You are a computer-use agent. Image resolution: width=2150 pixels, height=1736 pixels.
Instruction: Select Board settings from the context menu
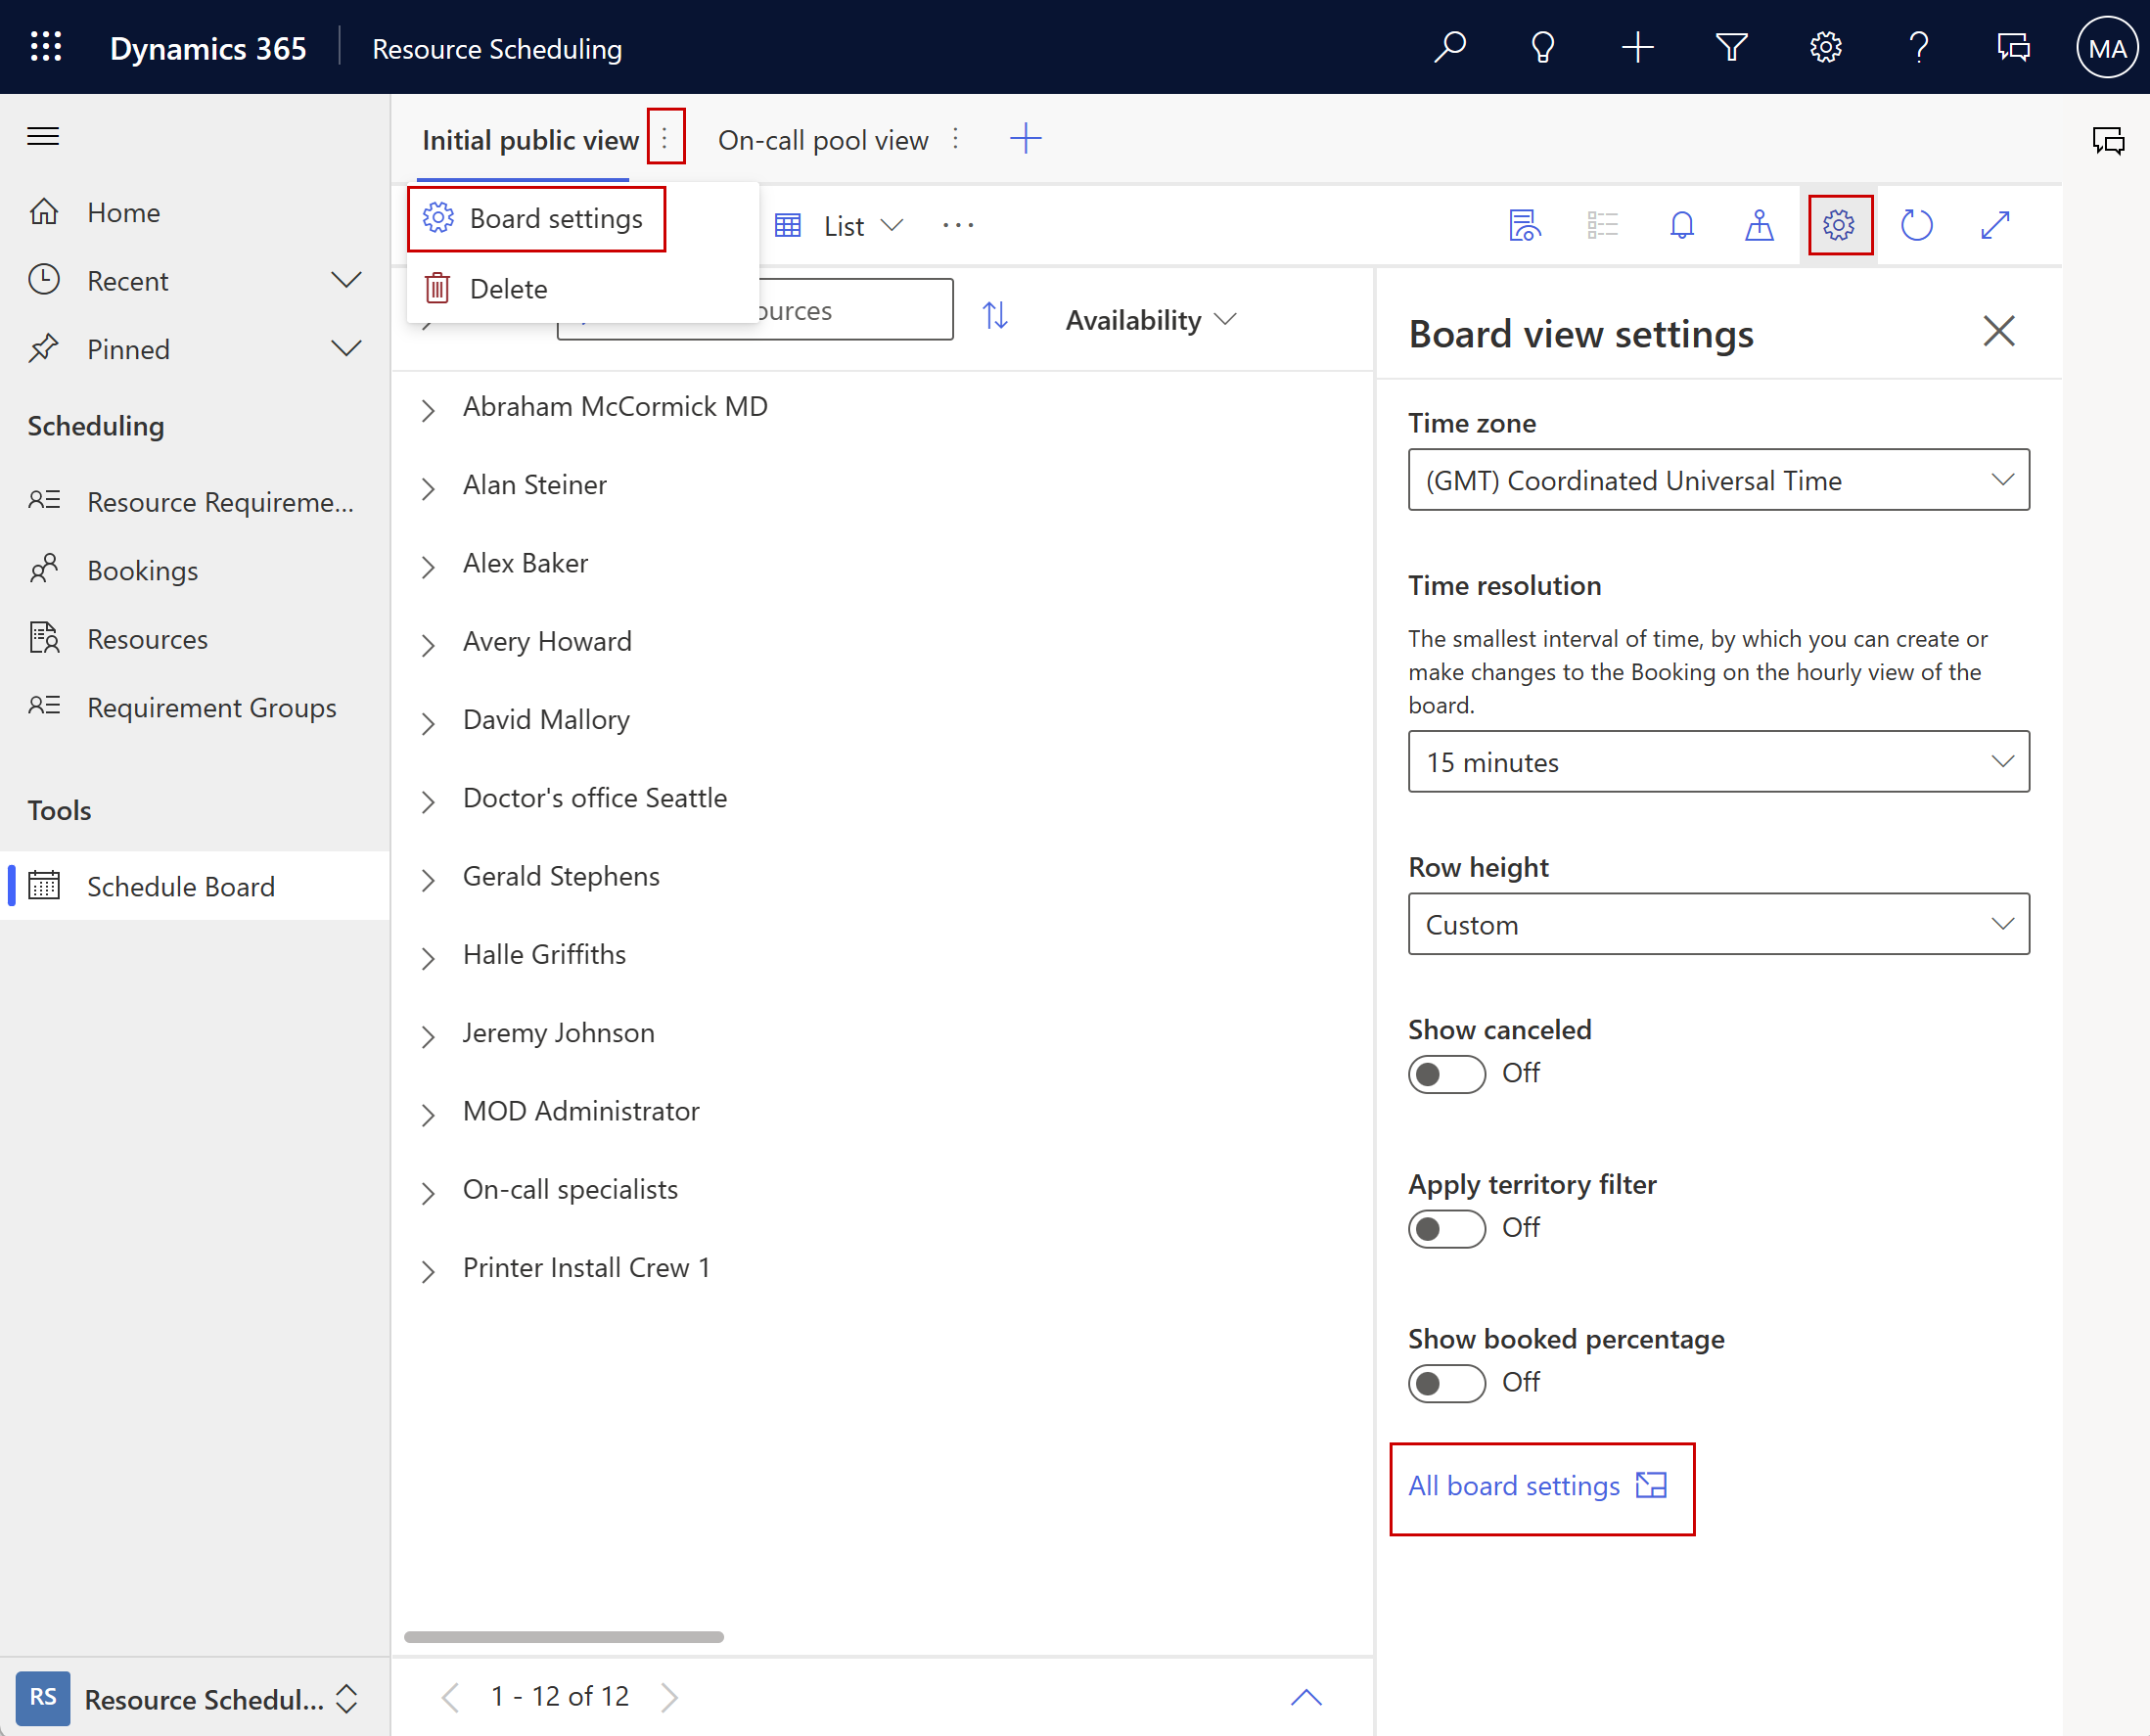(x=556, y=218)
